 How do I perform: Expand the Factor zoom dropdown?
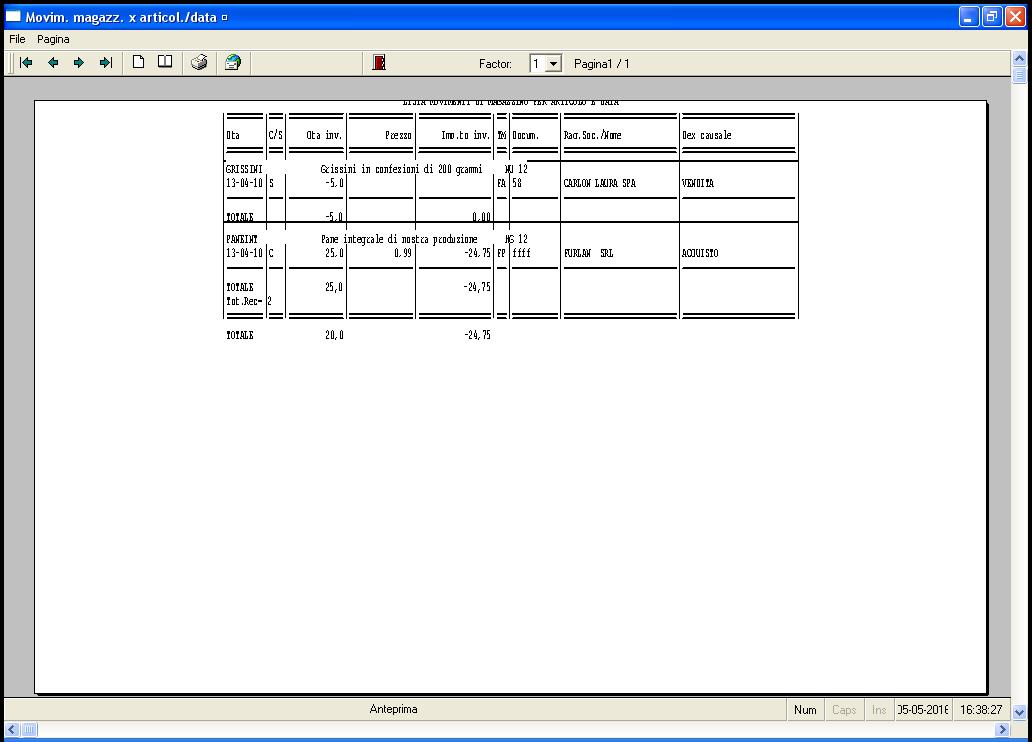(554, 64)
